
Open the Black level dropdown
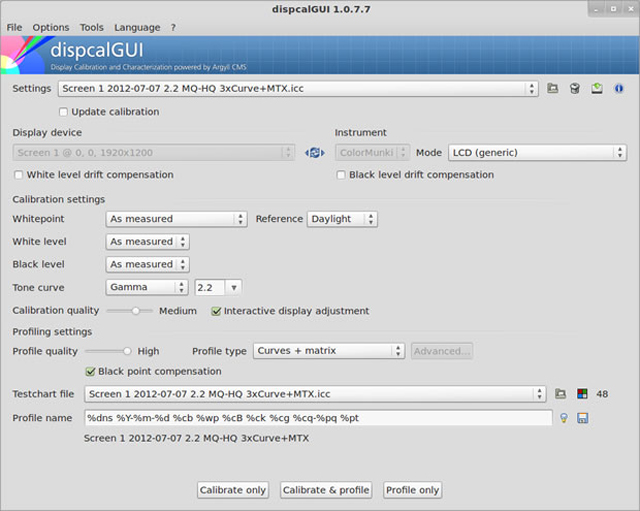click(147, 264)
